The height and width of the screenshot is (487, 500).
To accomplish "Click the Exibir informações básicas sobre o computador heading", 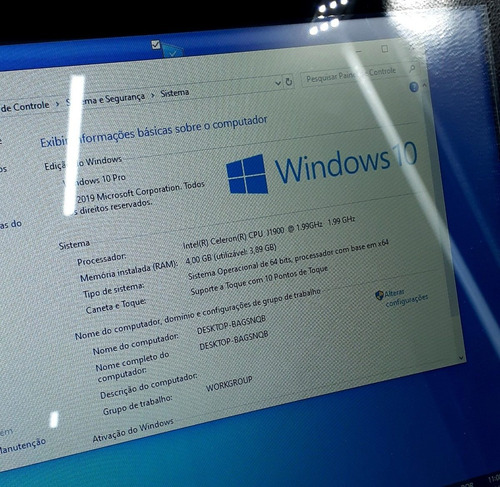I will pyautogui.click(x=154, y=132).
